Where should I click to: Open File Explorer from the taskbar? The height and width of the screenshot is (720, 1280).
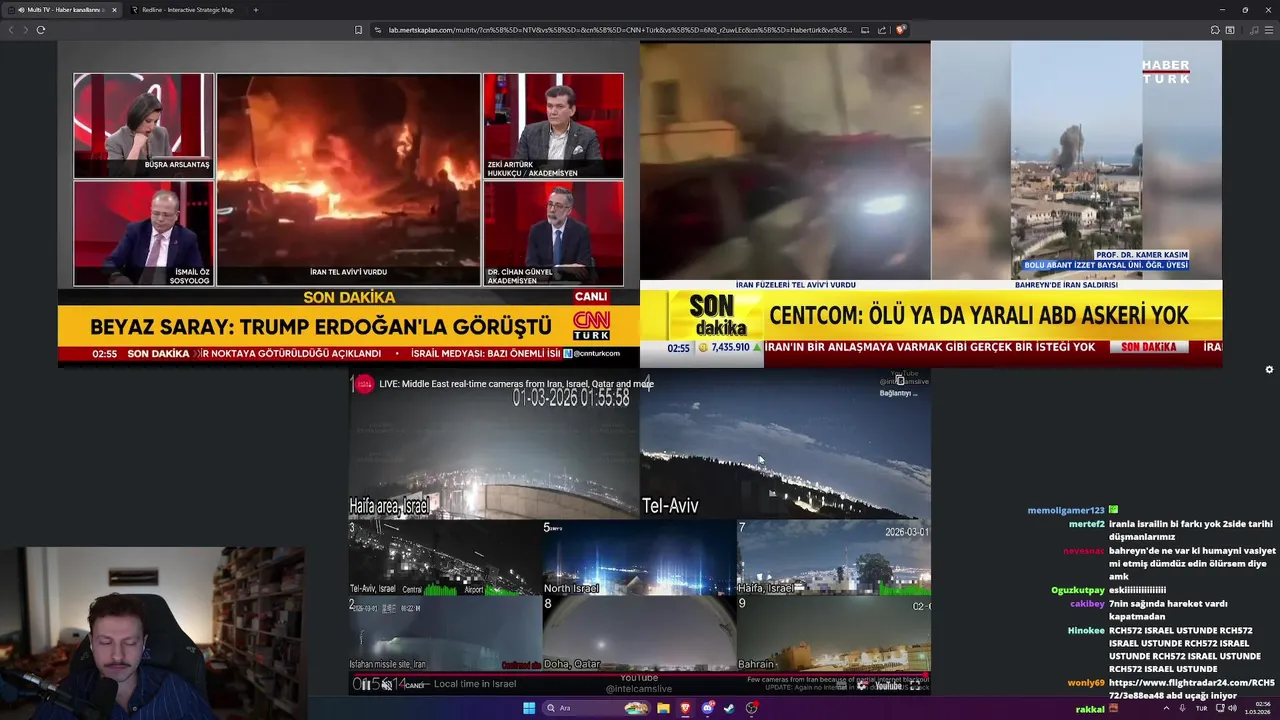(x=663, y=708)
